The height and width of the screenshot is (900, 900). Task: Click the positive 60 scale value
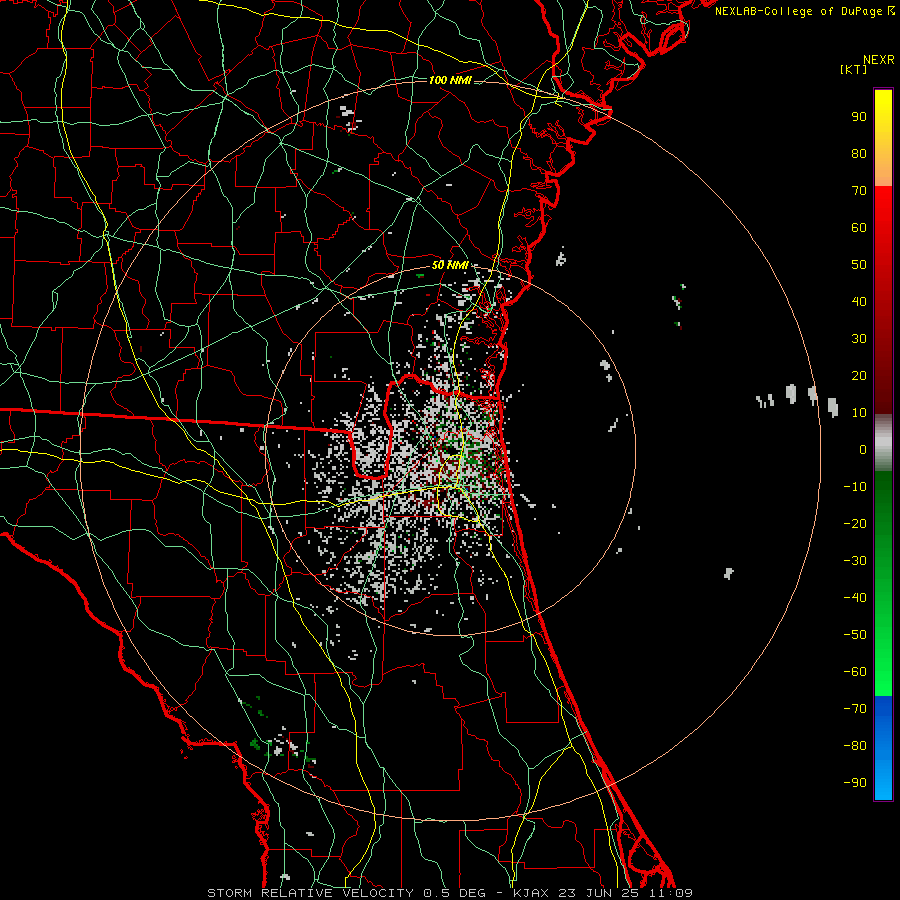(859, 228)
